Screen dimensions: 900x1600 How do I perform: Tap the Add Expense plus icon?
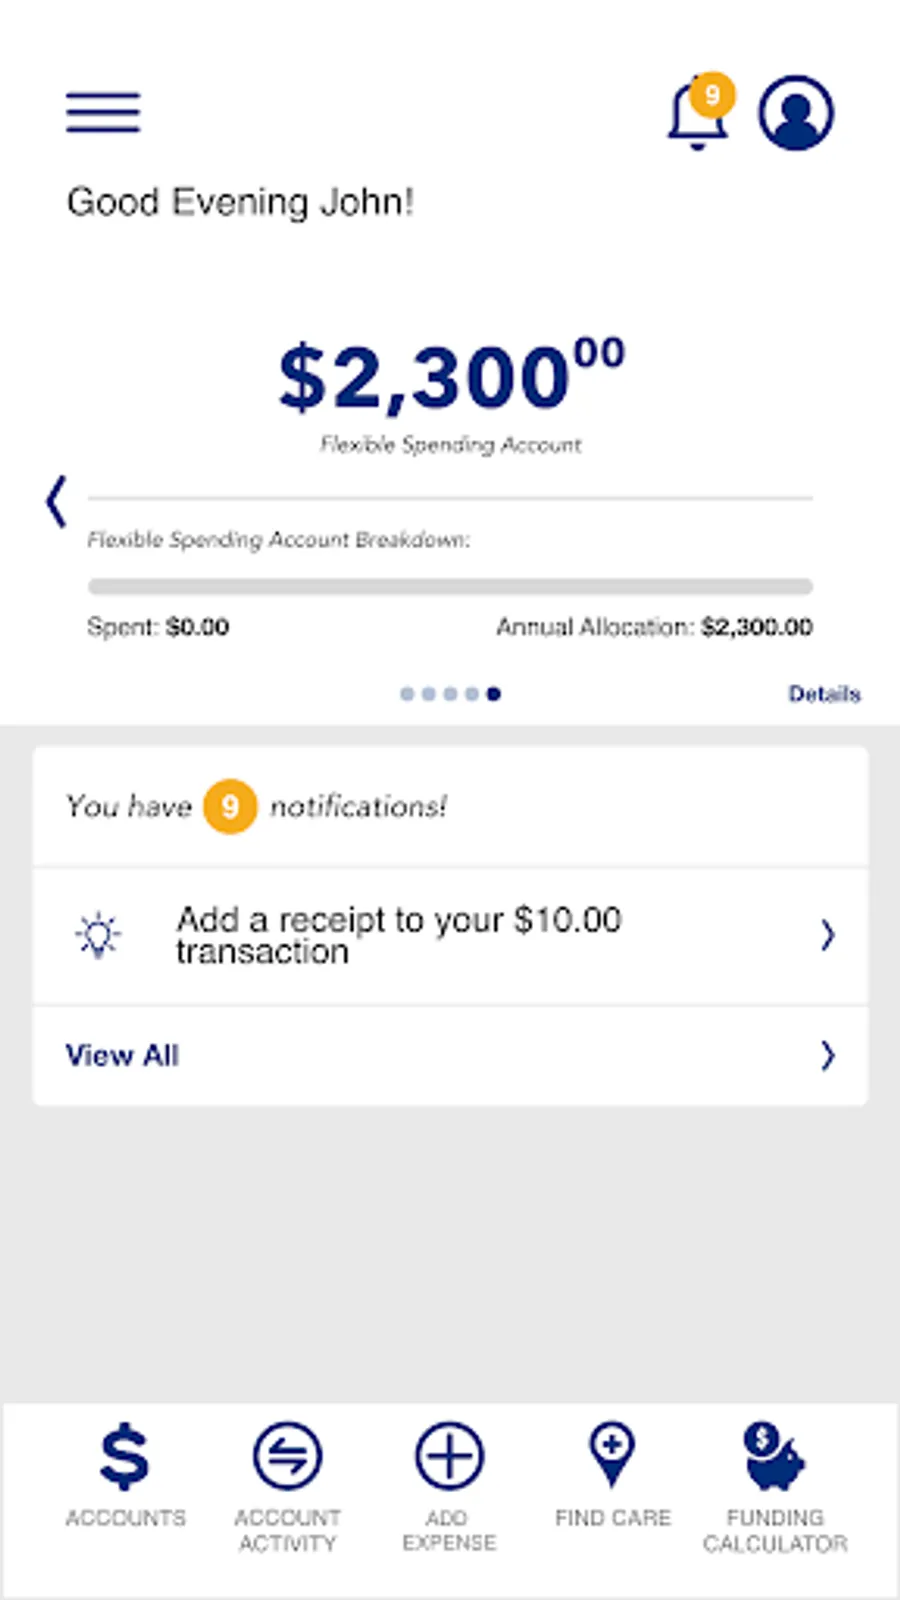pos(449,1456)
